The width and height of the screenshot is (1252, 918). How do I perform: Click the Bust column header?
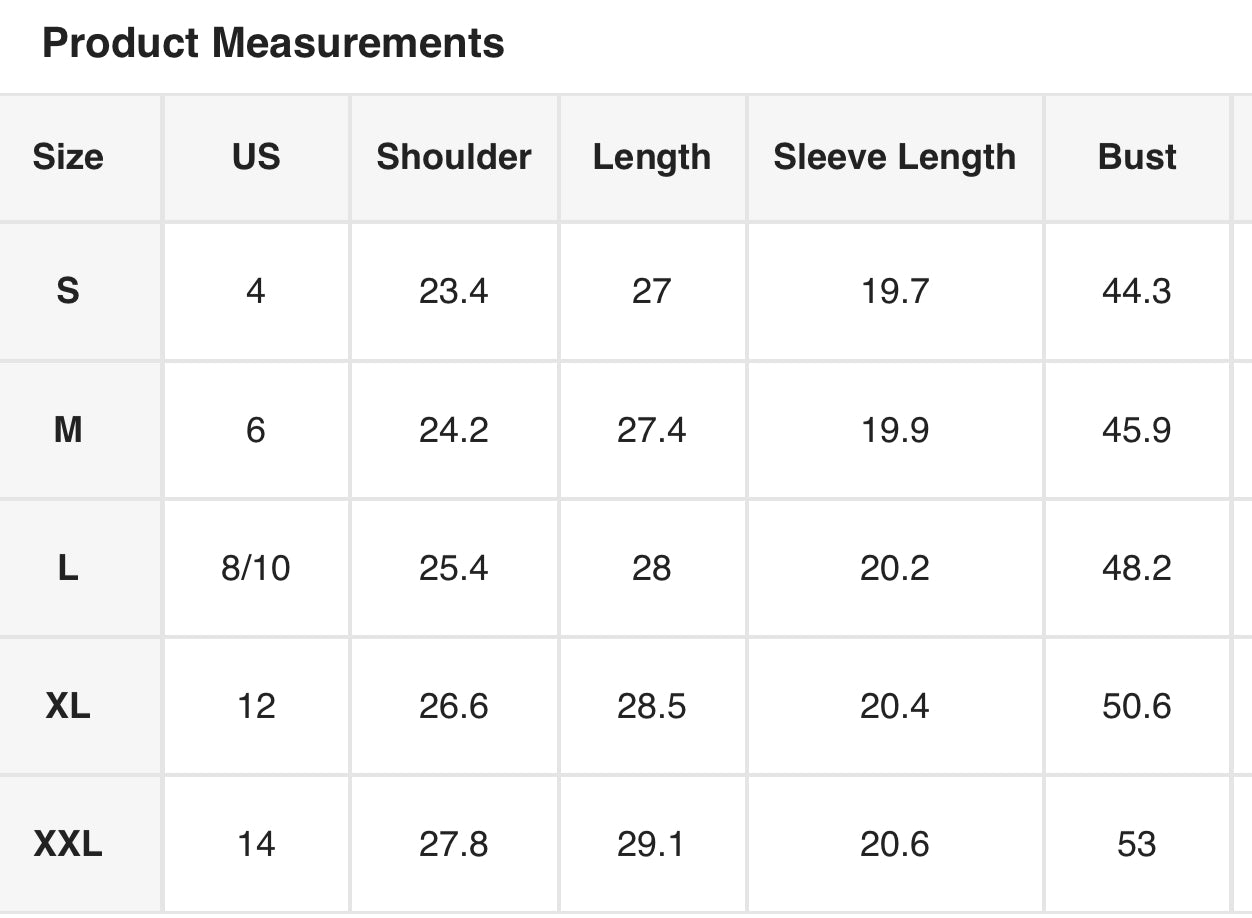coord(1137,157)
